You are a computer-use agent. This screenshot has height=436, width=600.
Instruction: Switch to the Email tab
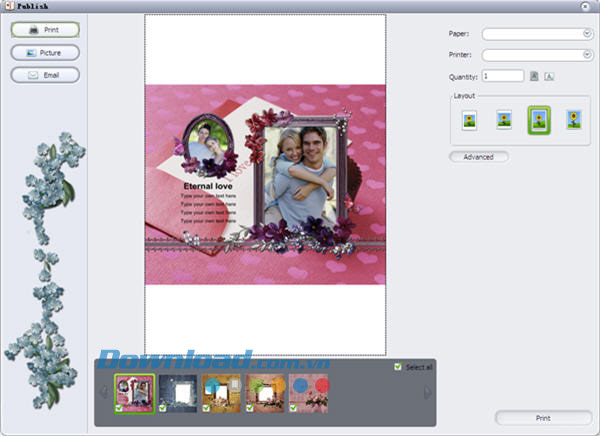pos(45,75)
